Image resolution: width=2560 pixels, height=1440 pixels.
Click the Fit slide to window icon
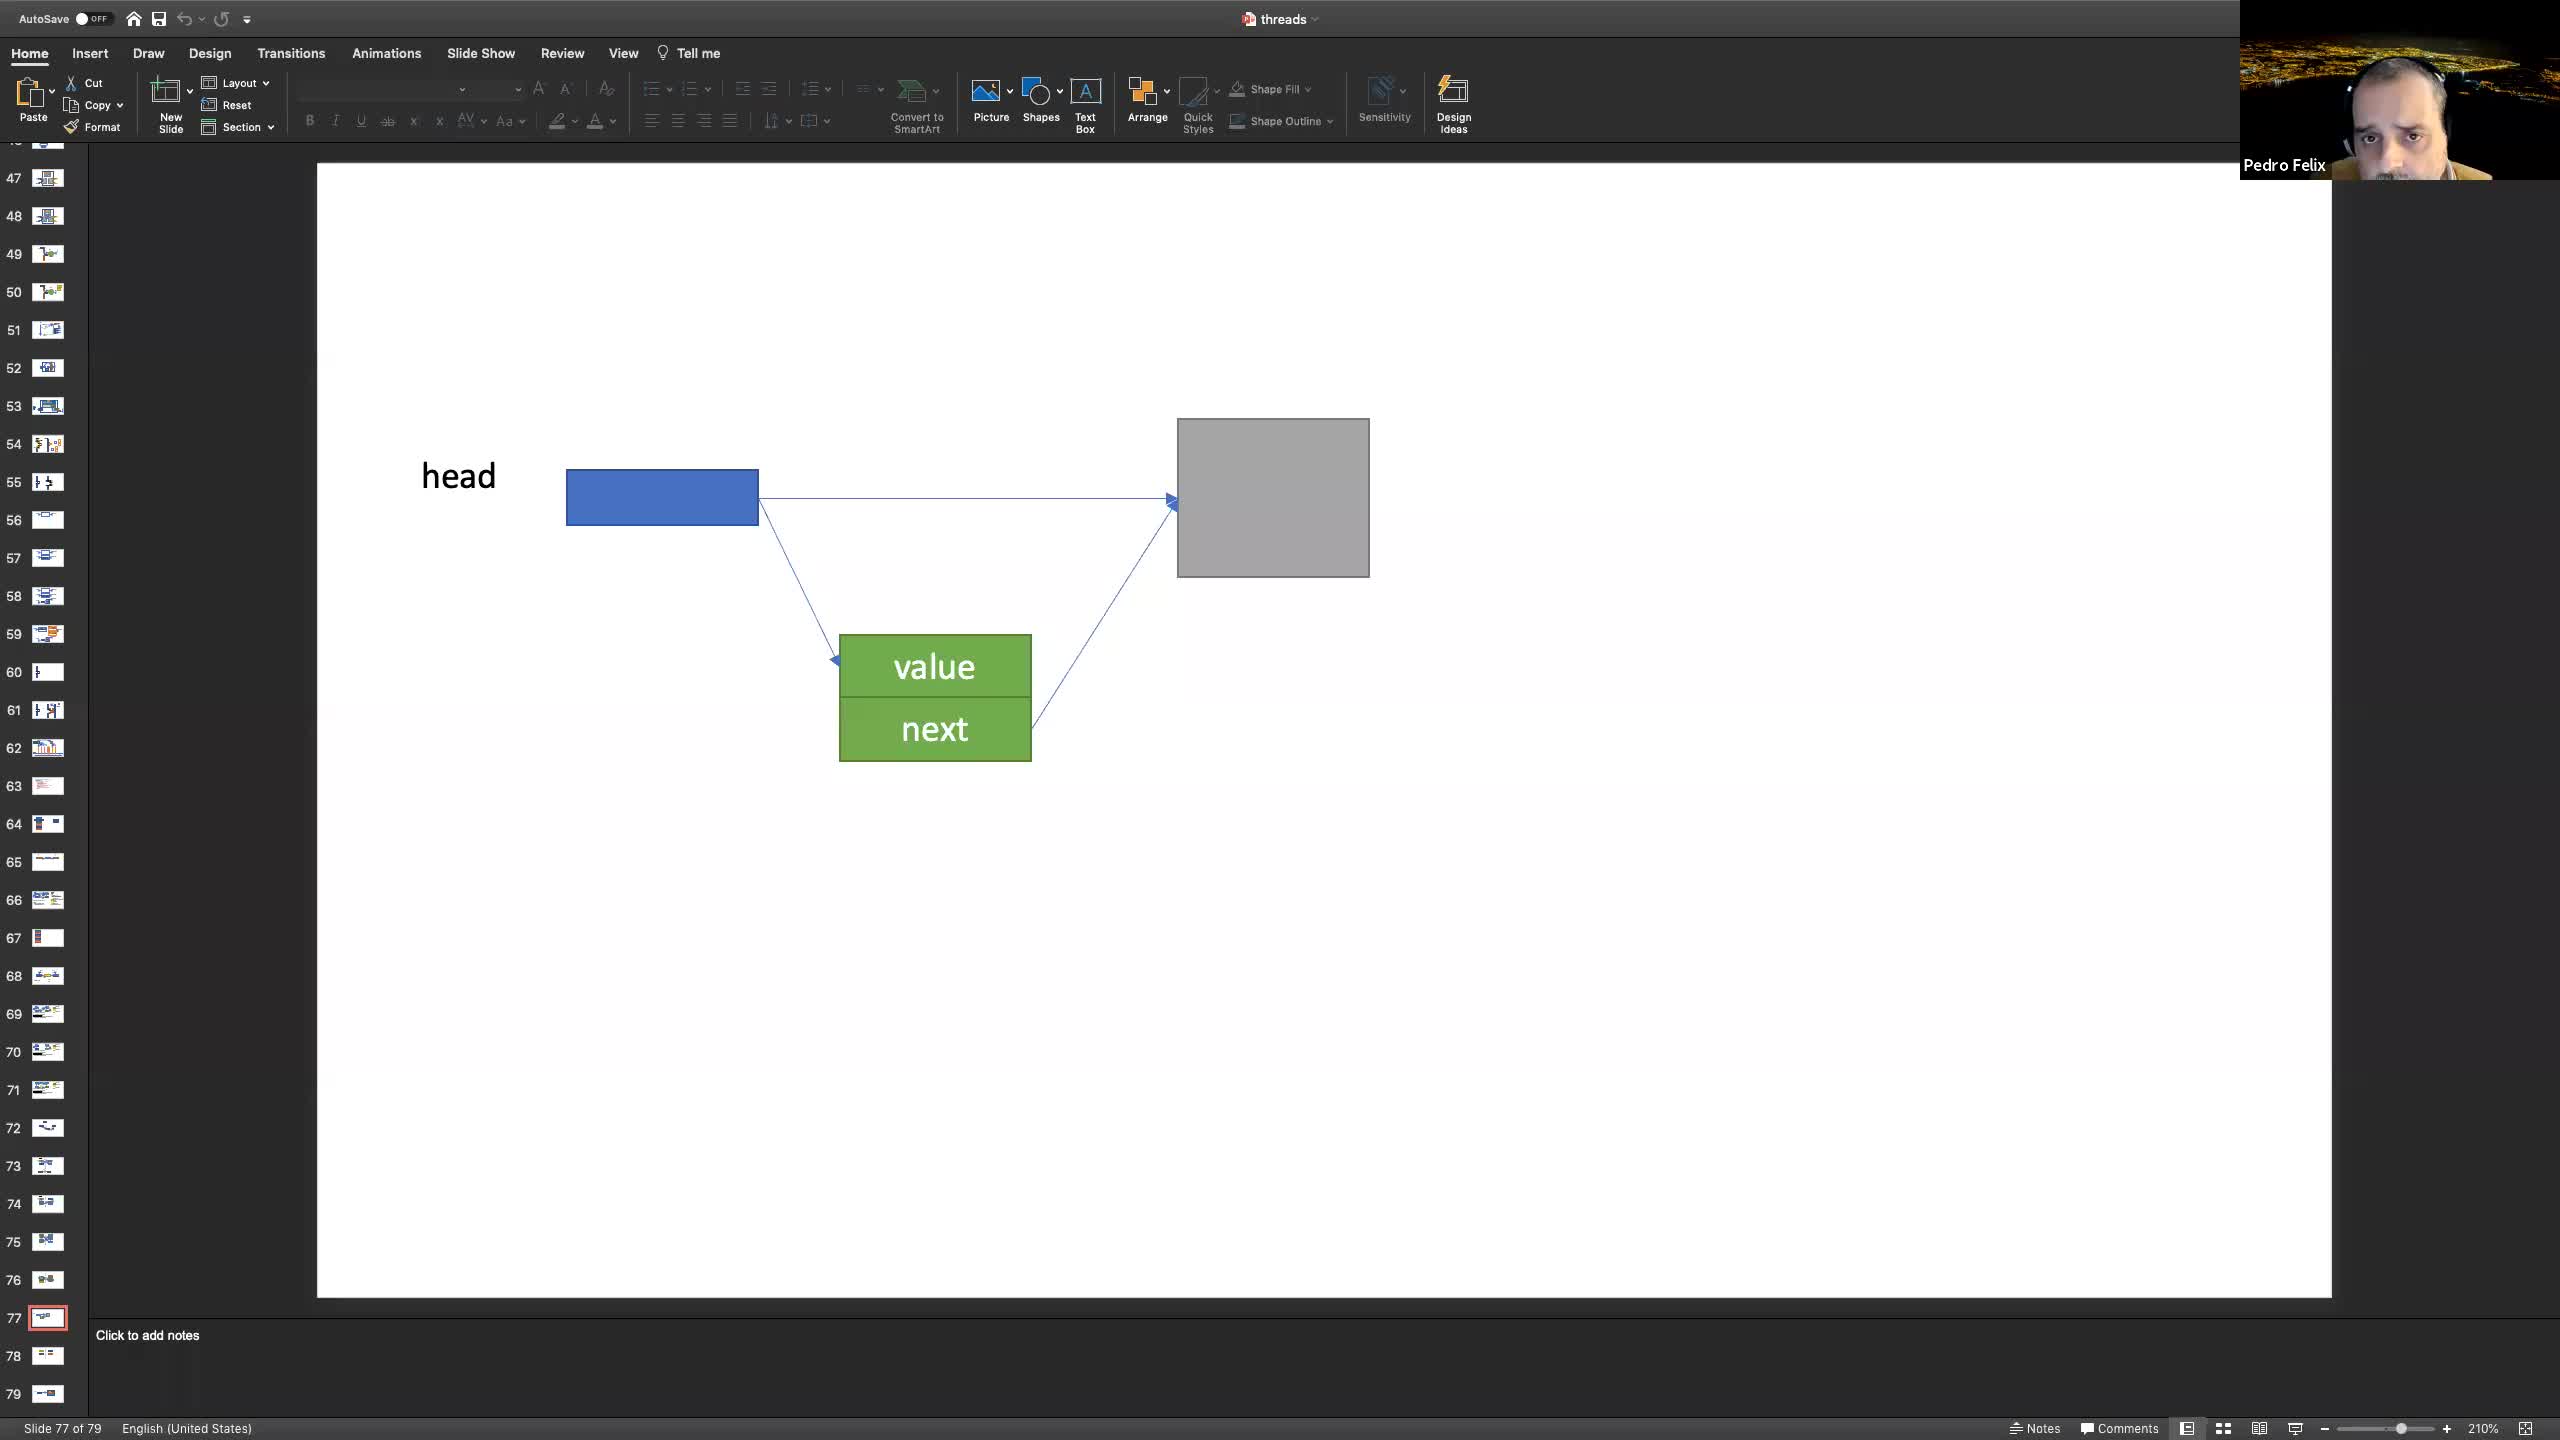2525,1428
